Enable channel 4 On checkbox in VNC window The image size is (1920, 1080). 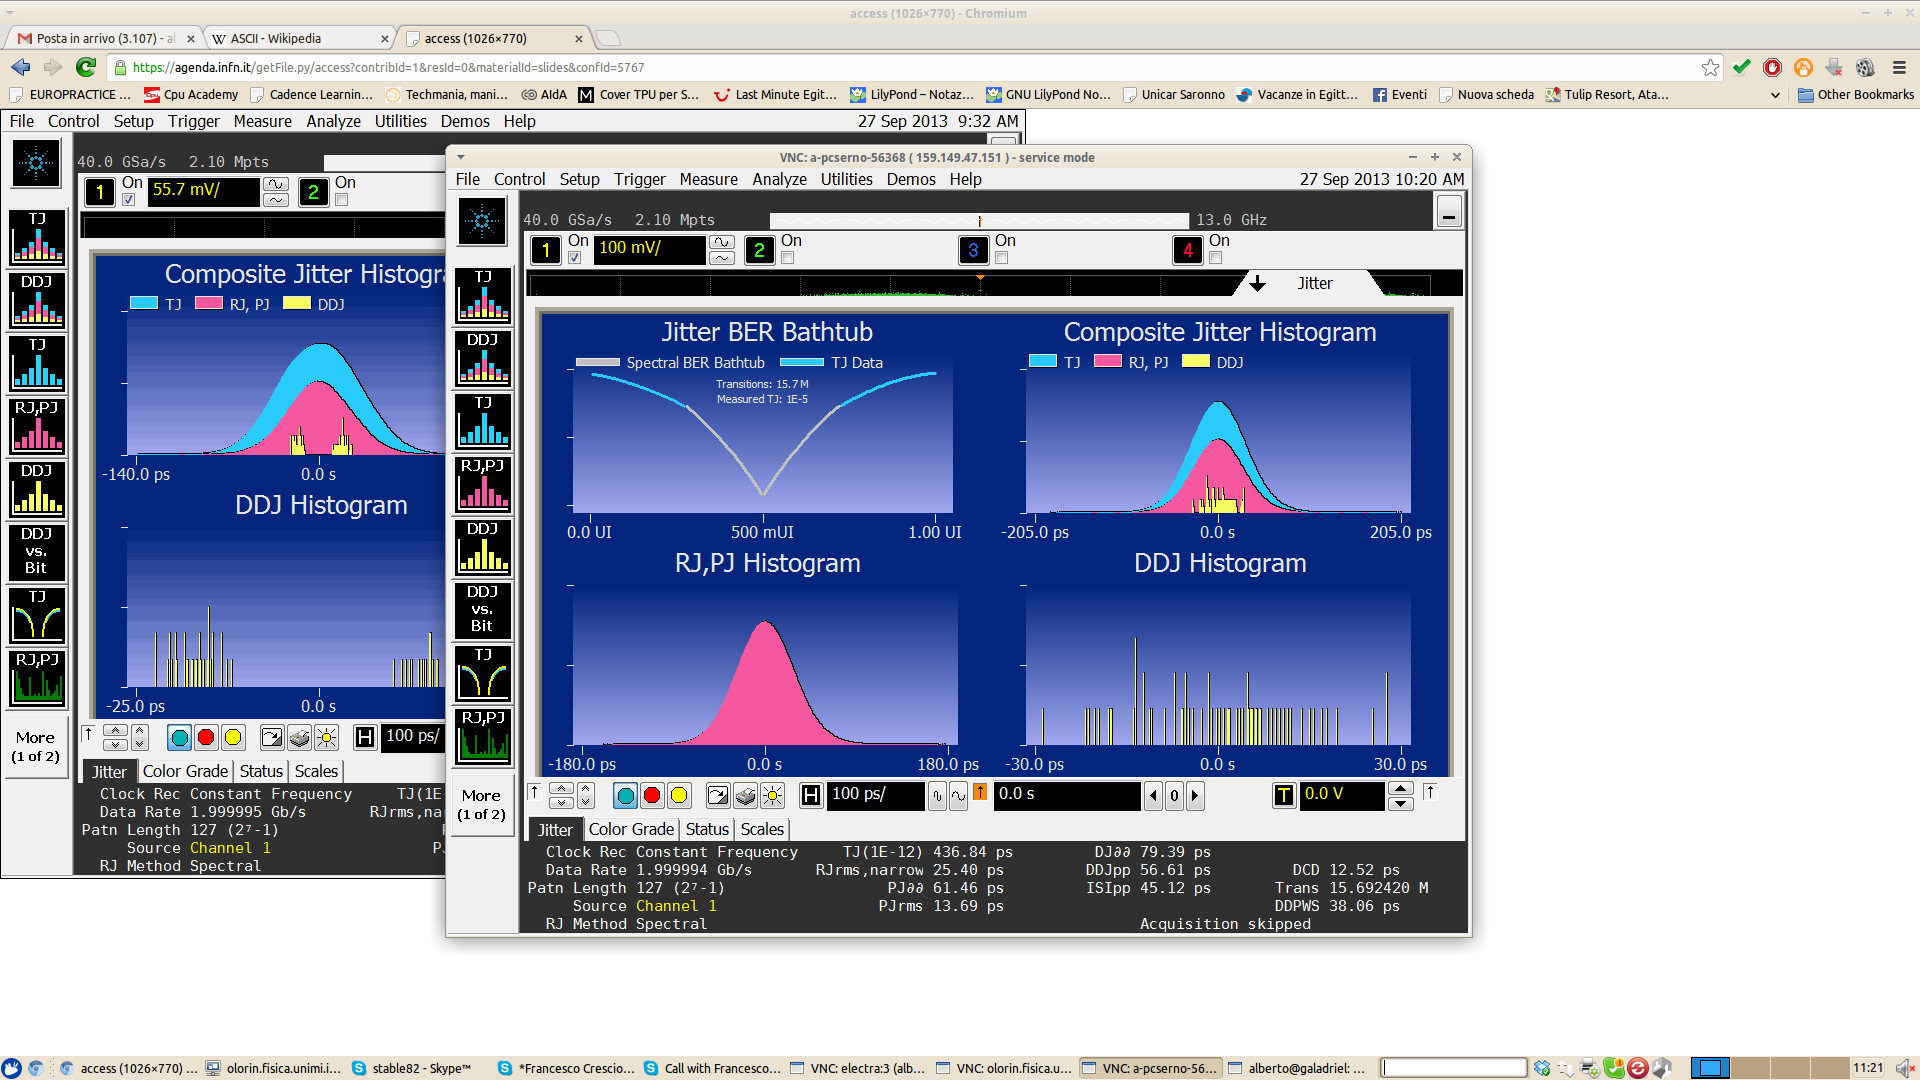pos(1216,258)
